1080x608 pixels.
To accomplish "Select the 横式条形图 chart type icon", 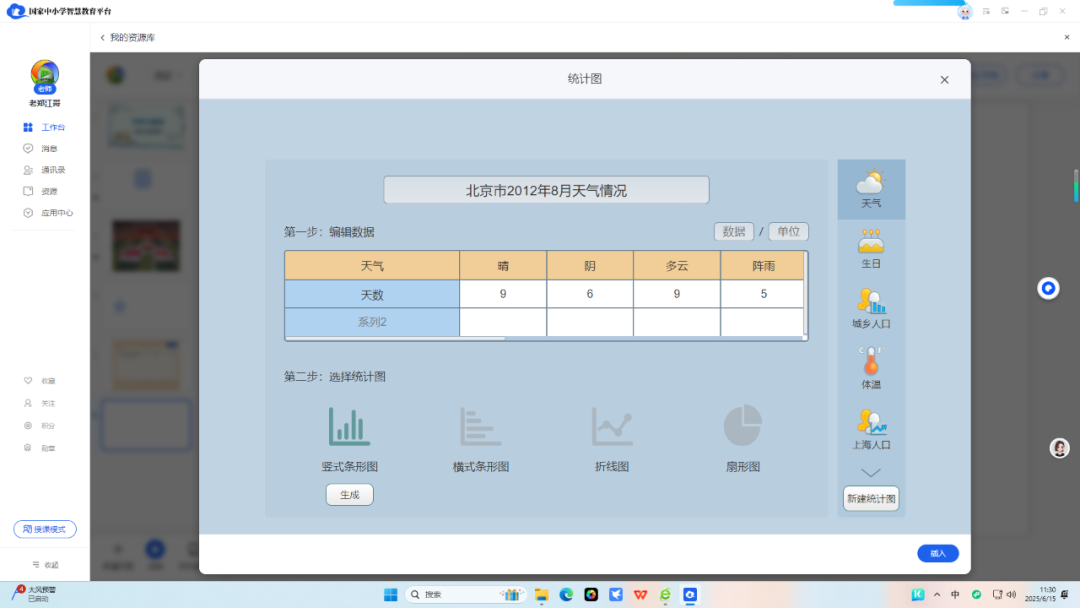I will [x=480, y=425].
